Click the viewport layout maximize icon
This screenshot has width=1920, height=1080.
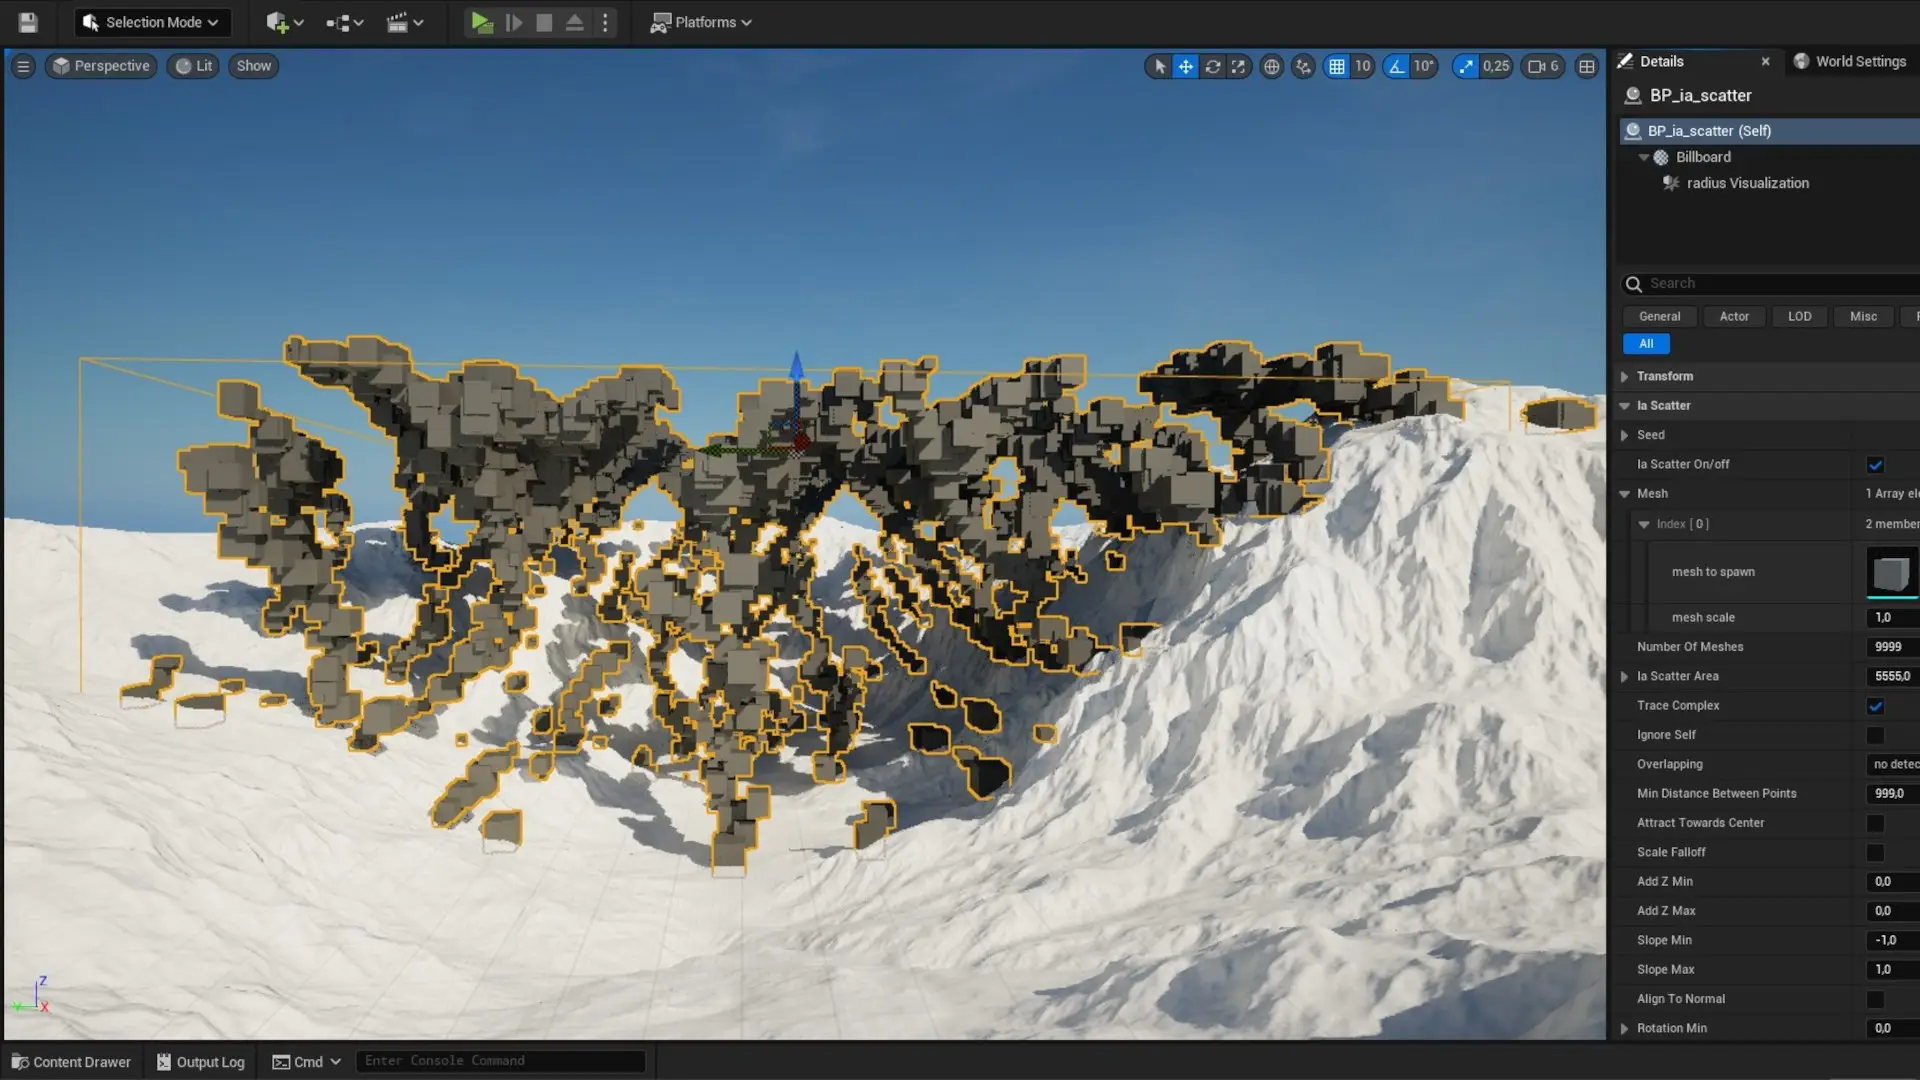pyautogui.click(x=1586, y=66)
